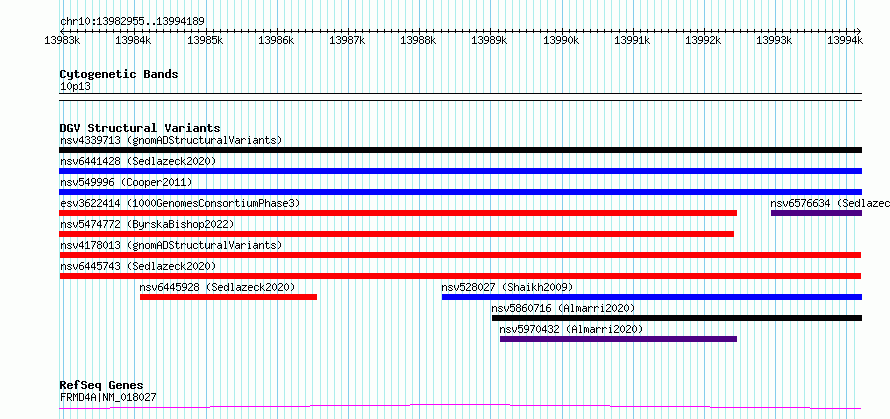
Task: Click the chr10:13982955..13994189 position label
Action: [x=132, y=22]
